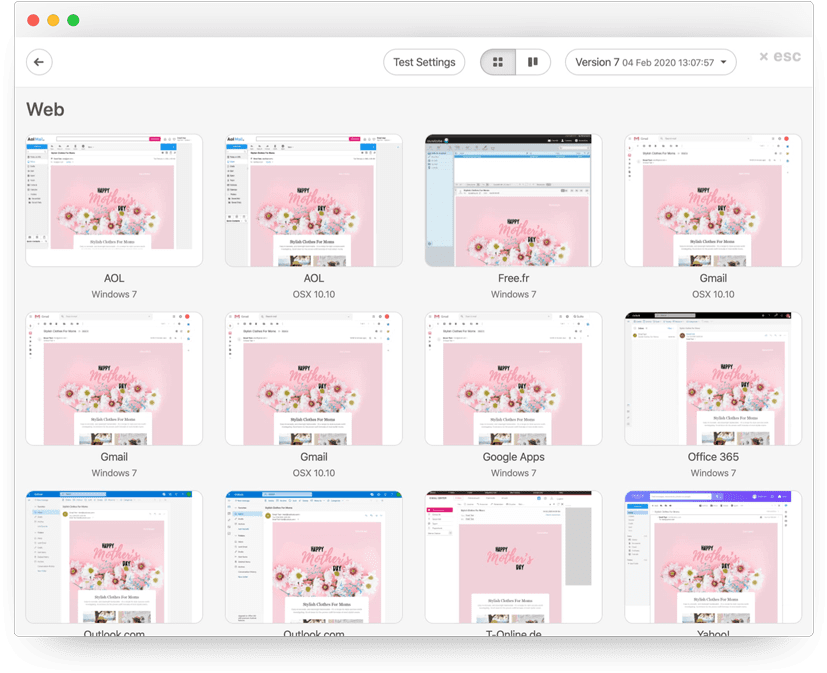Close preview with the esc button

click(x=779, y=57)
